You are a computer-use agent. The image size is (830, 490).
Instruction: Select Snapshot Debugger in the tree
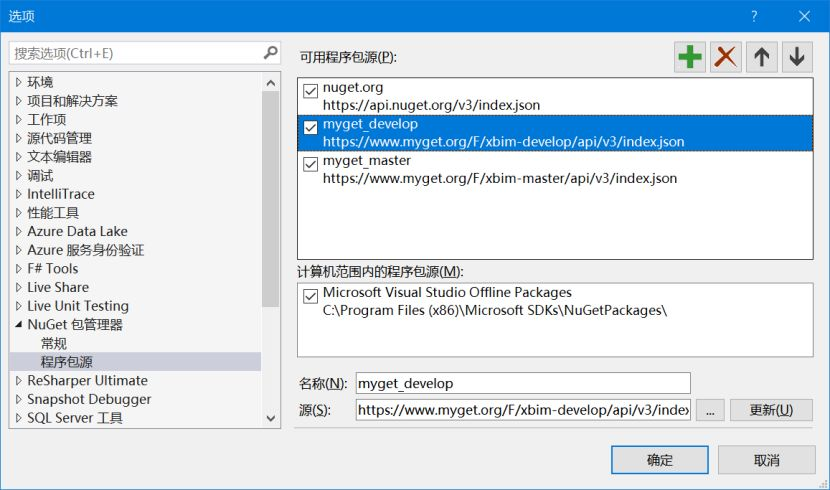89,399
